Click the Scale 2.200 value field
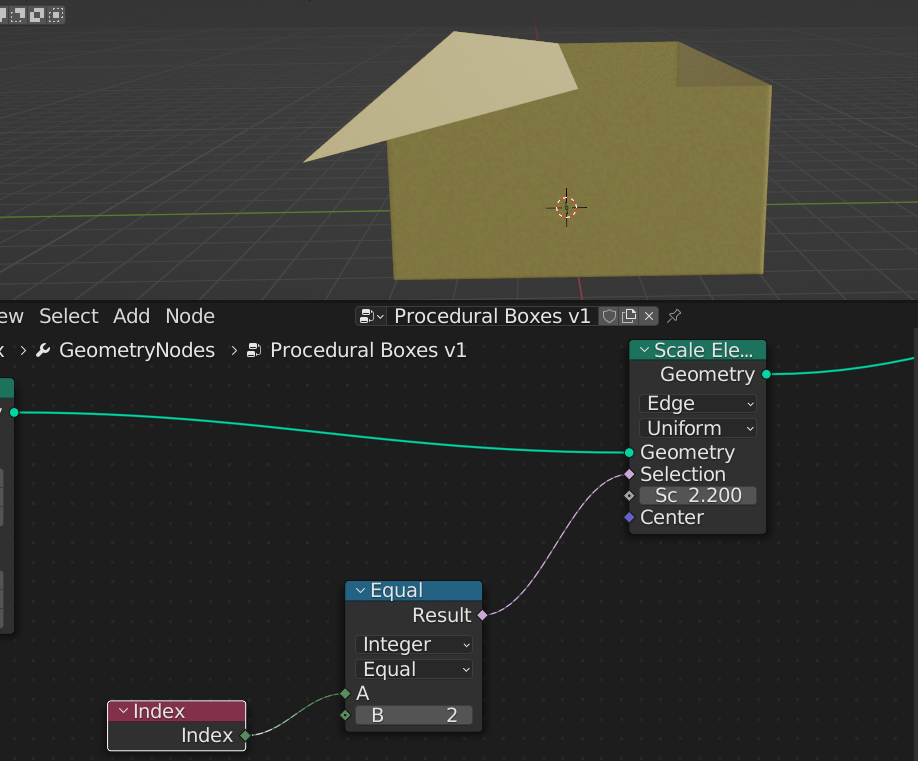Screen dimensions: 918x761 point(698,496)
